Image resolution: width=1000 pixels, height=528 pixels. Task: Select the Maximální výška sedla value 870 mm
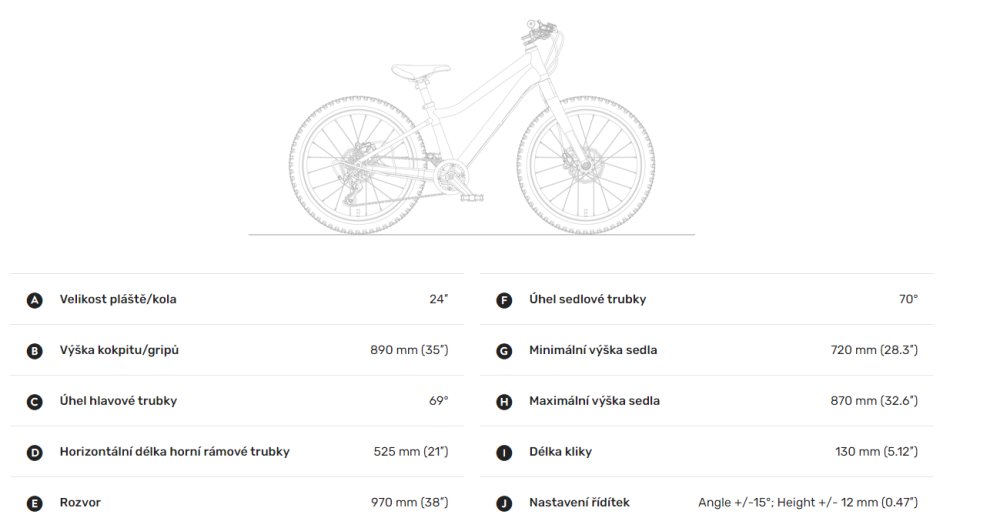point(874,401)
